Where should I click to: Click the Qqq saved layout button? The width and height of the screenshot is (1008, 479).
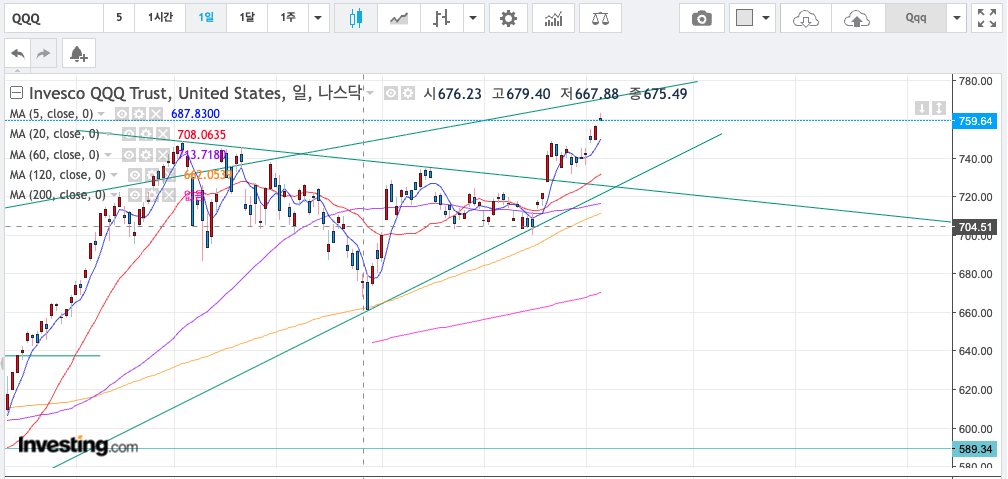[x=916, y=19]
